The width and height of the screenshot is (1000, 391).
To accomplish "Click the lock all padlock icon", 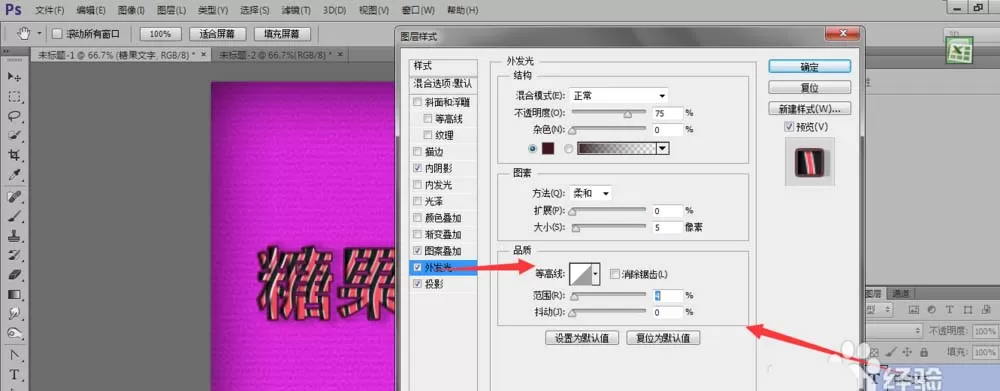I will tap(923, 351).
